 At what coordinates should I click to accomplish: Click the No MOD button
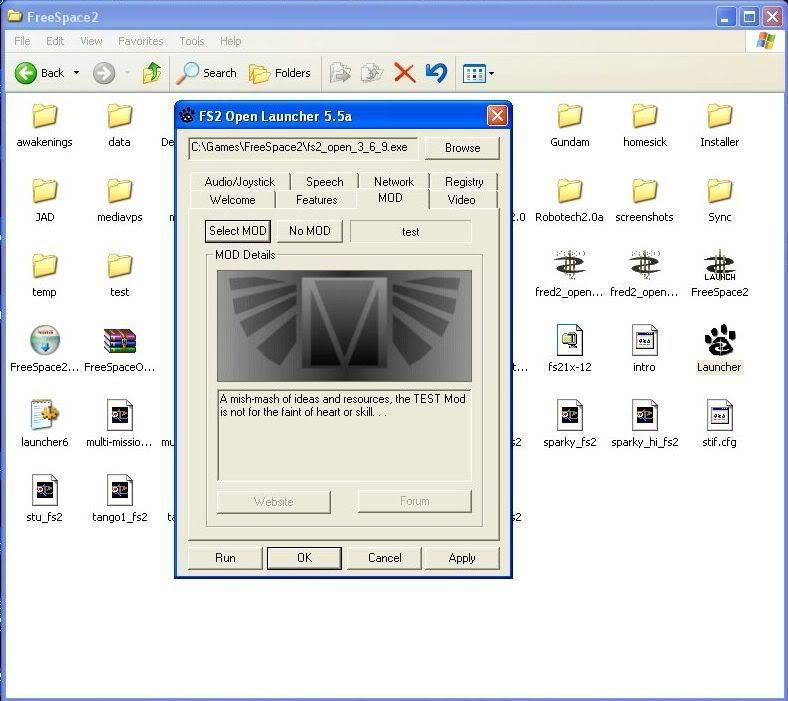coord(310,231)
